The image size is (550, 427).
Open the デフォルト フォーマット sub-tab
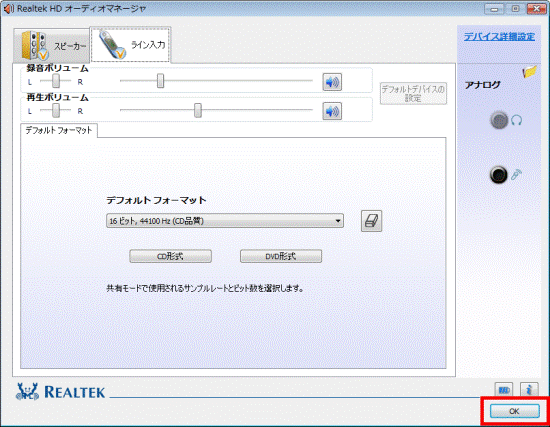click(x=59, y=131)
